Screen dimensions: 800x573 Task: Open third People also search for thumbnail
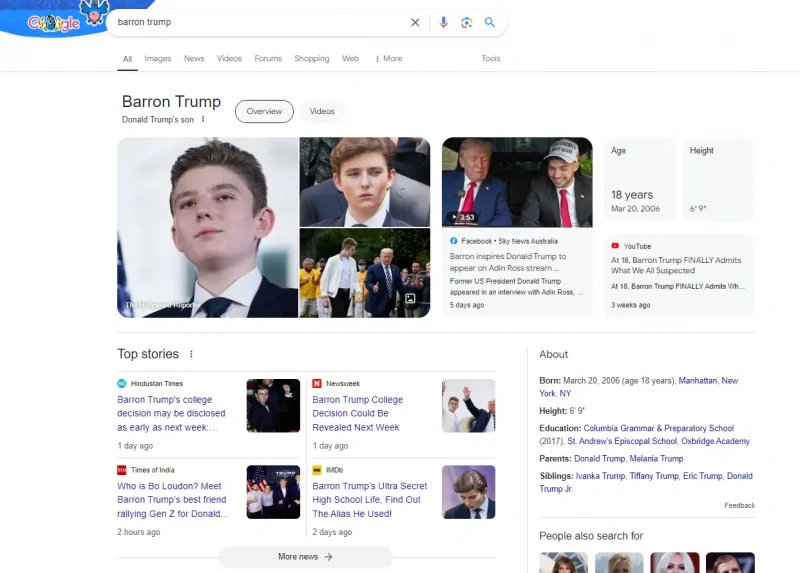[675, 562]
